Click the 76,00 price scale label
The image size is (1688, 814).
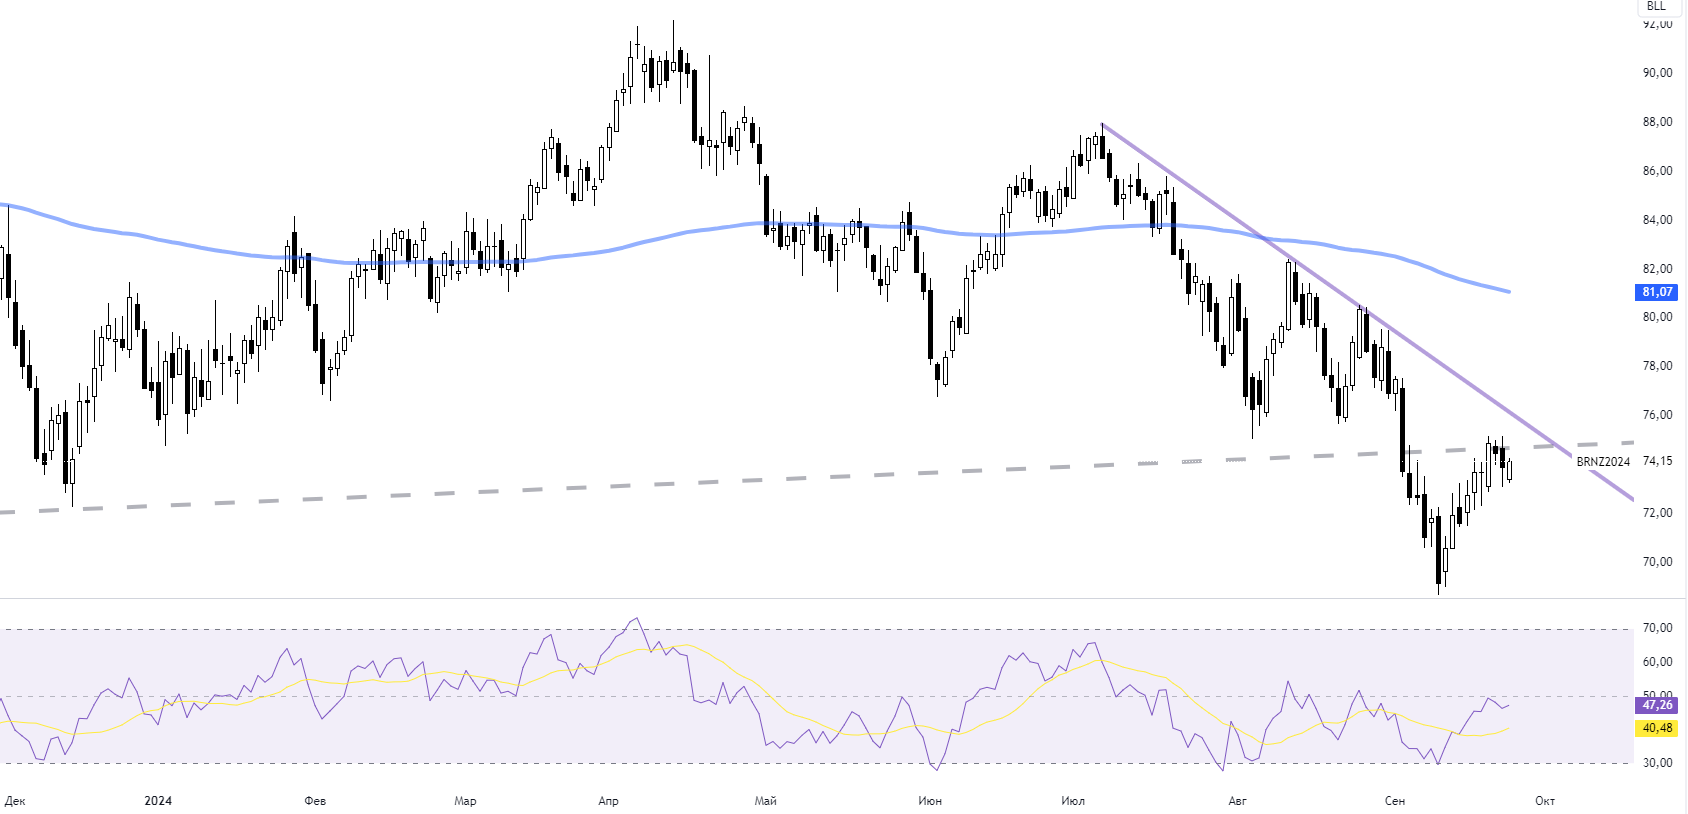[x=1657, y=415]
